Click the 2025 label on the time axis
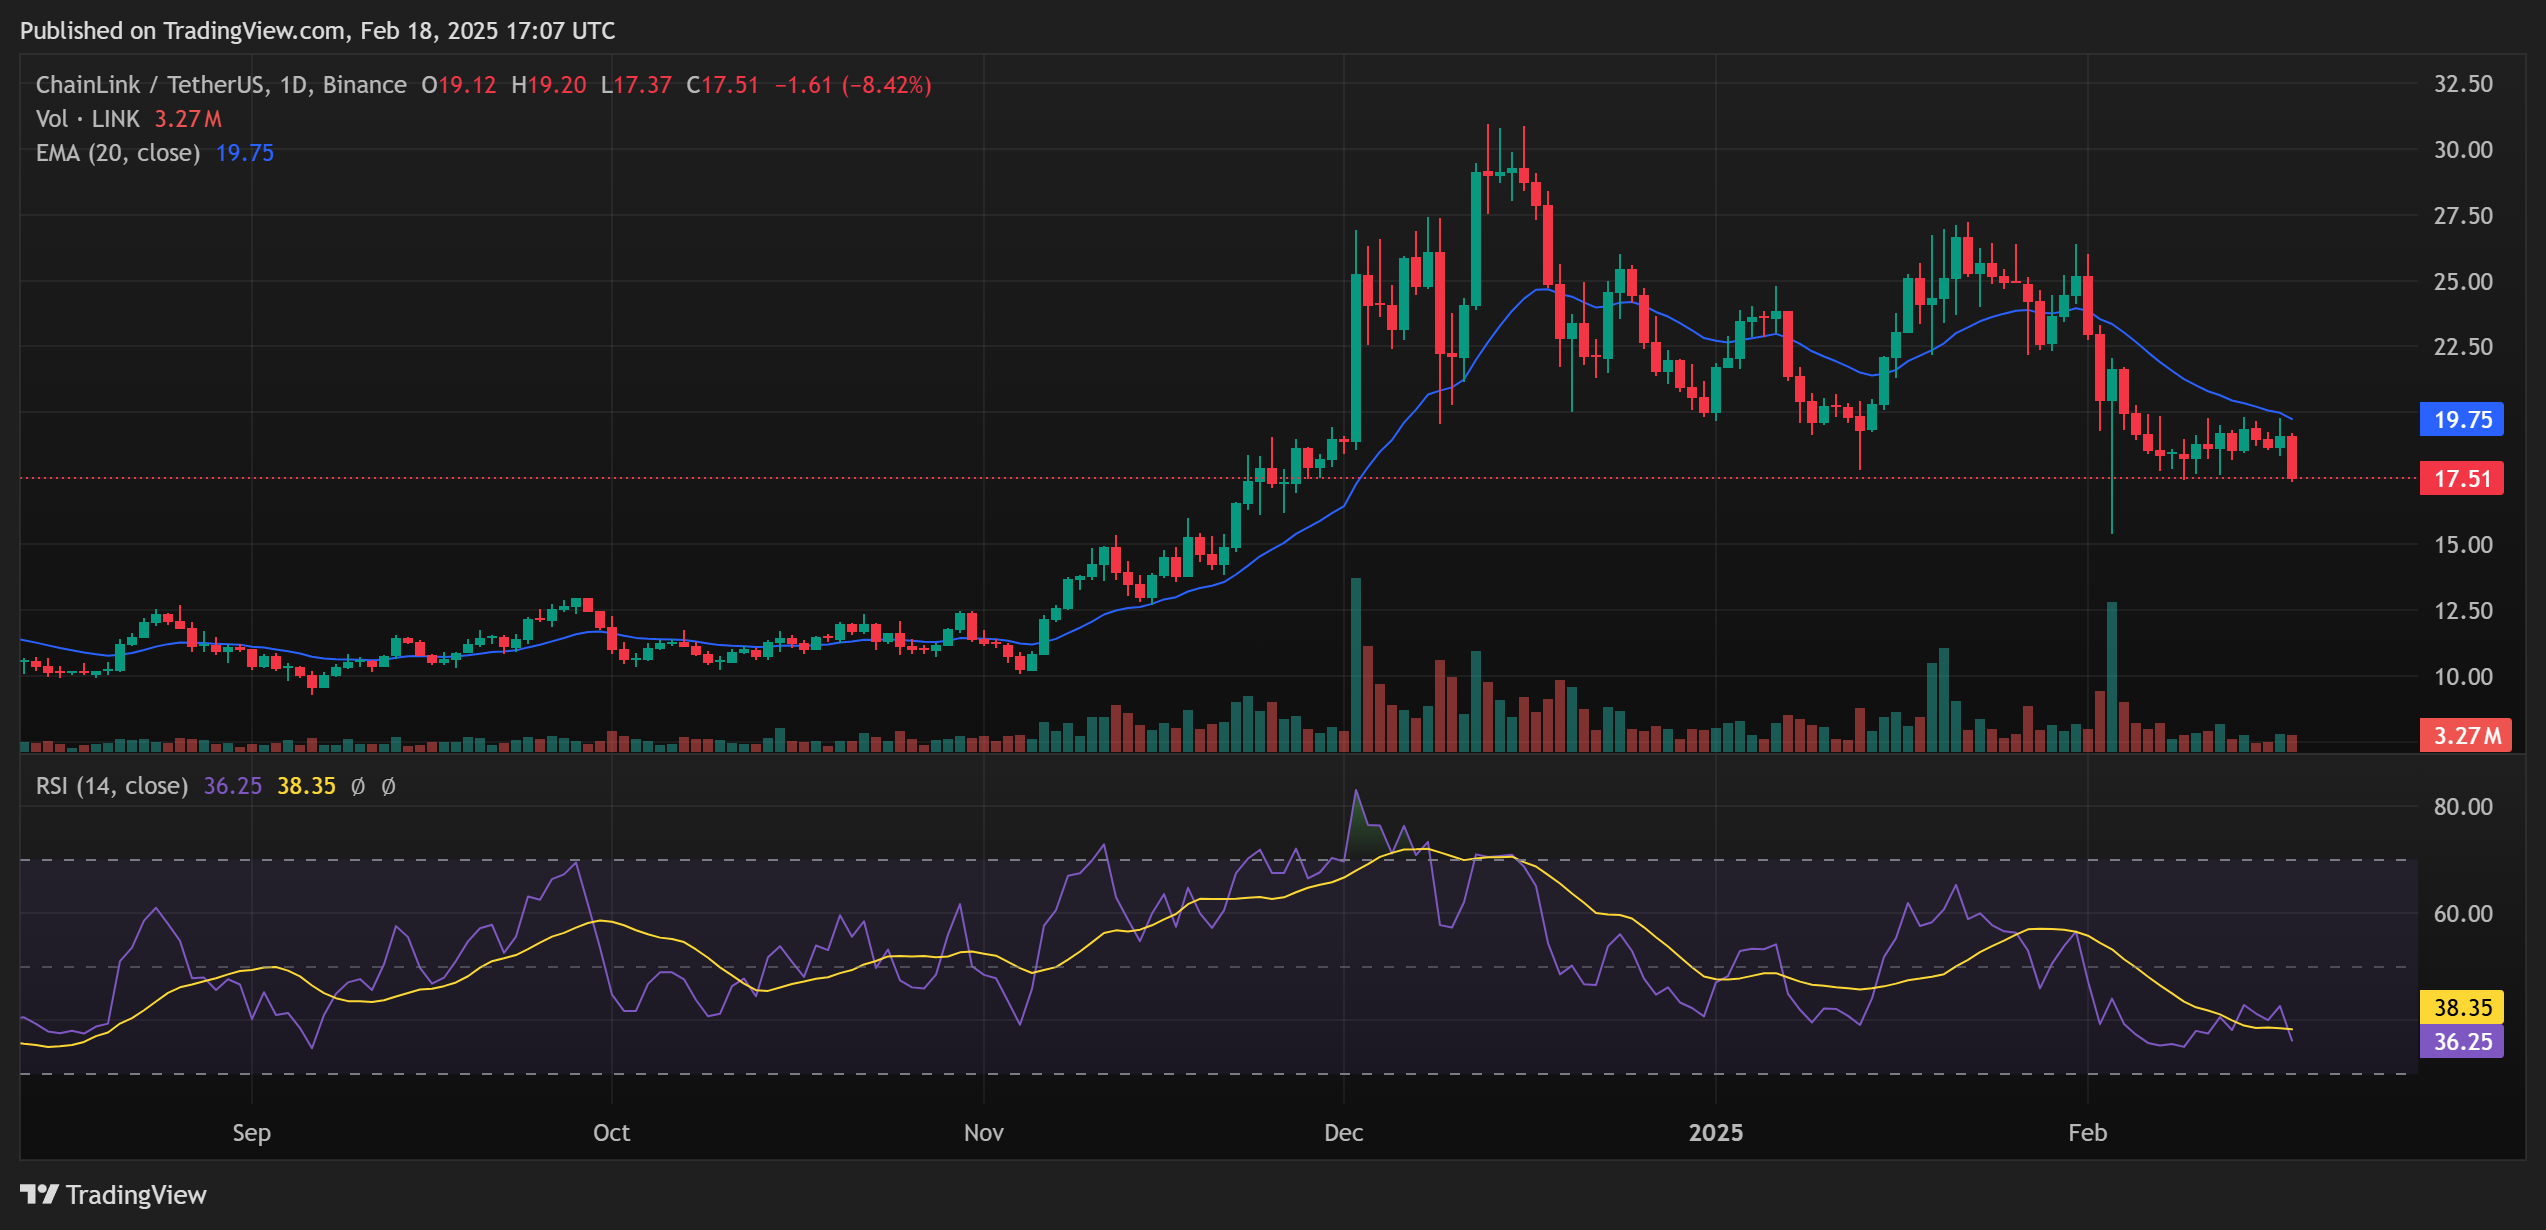Screen dimensions: 2546x1230 (1718, 1133)
